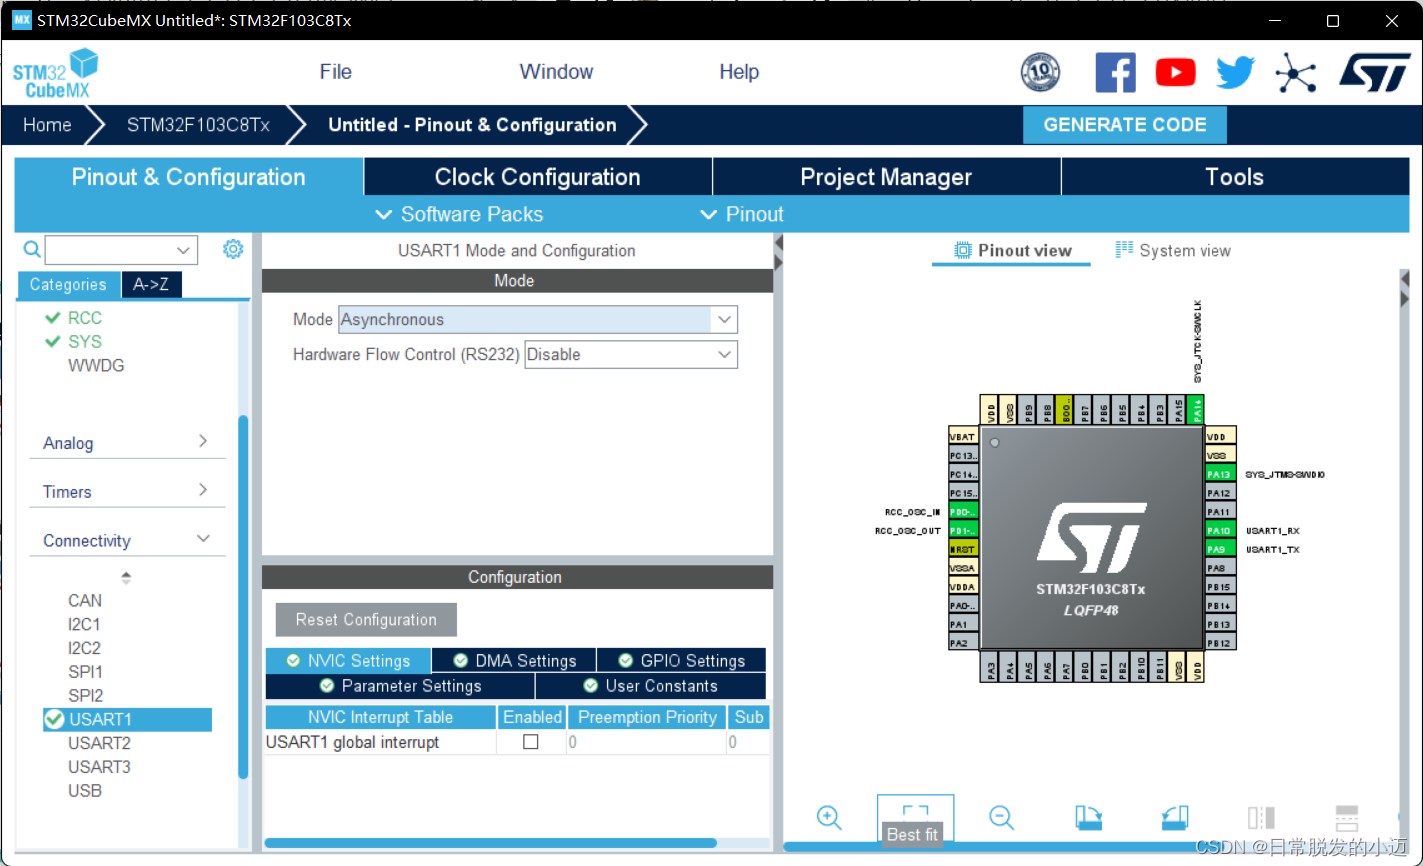The width and height of the screenshot is (1423, 866).
Task: Switch to Tools tab
Action: coord(1235,177)
